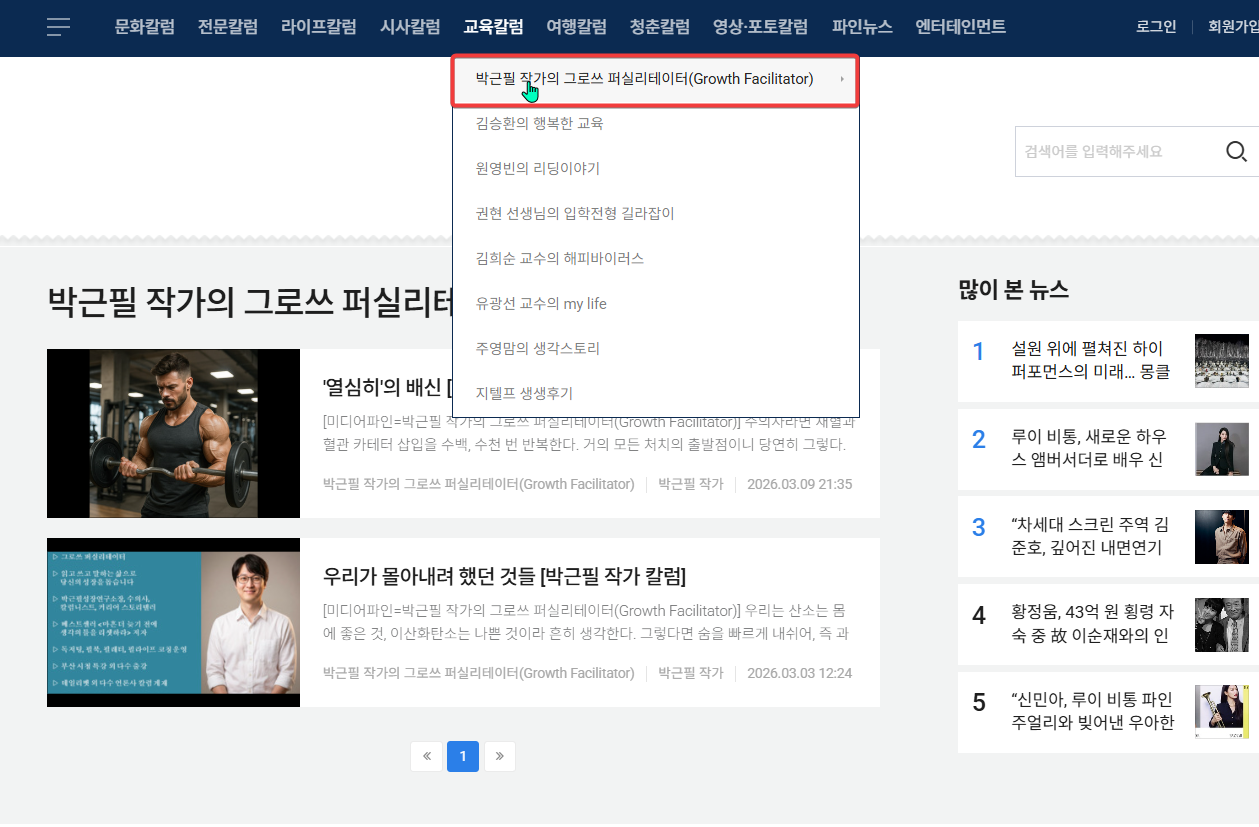Select 박근필 작가의 그로쓰 퍼실리테이터 dropdown item
Image resolution: width=1259 pixels, height=827 pixels.
click(x=656, y=79)
